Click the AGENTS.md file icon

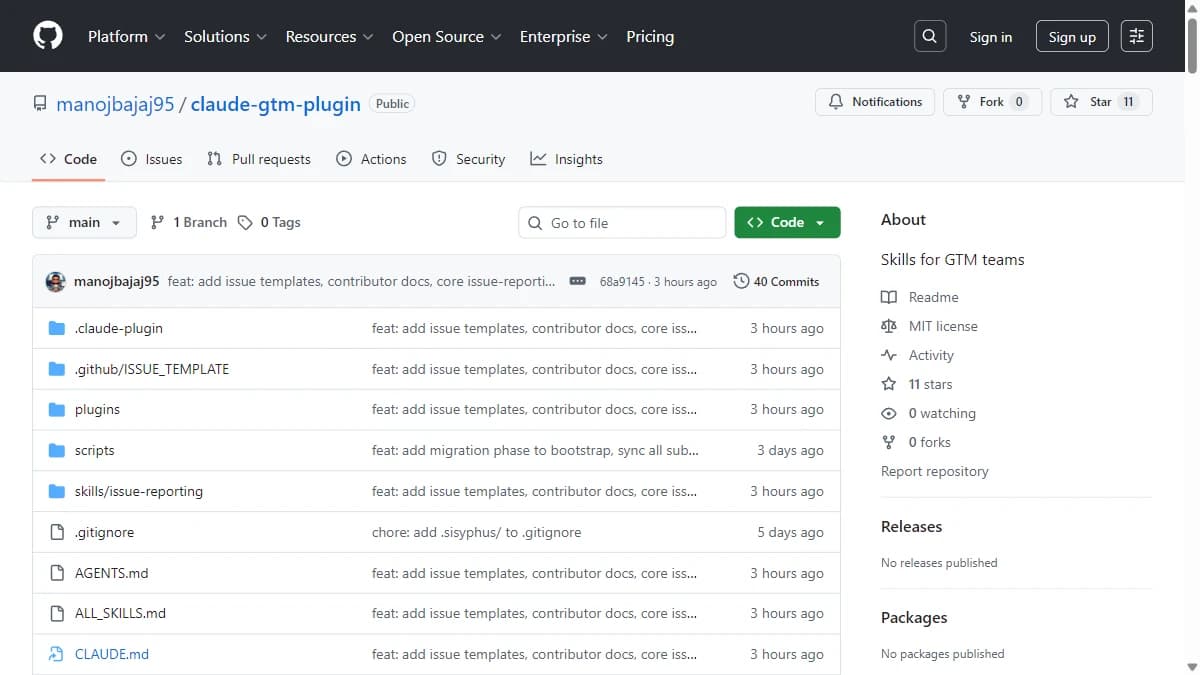(x=57, y=573)
